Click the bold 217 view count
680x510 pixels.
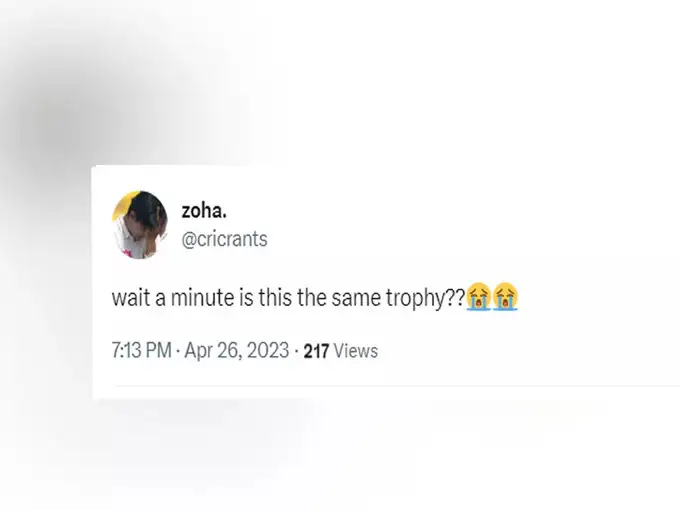pyautogui.click(x=316, y=351)
